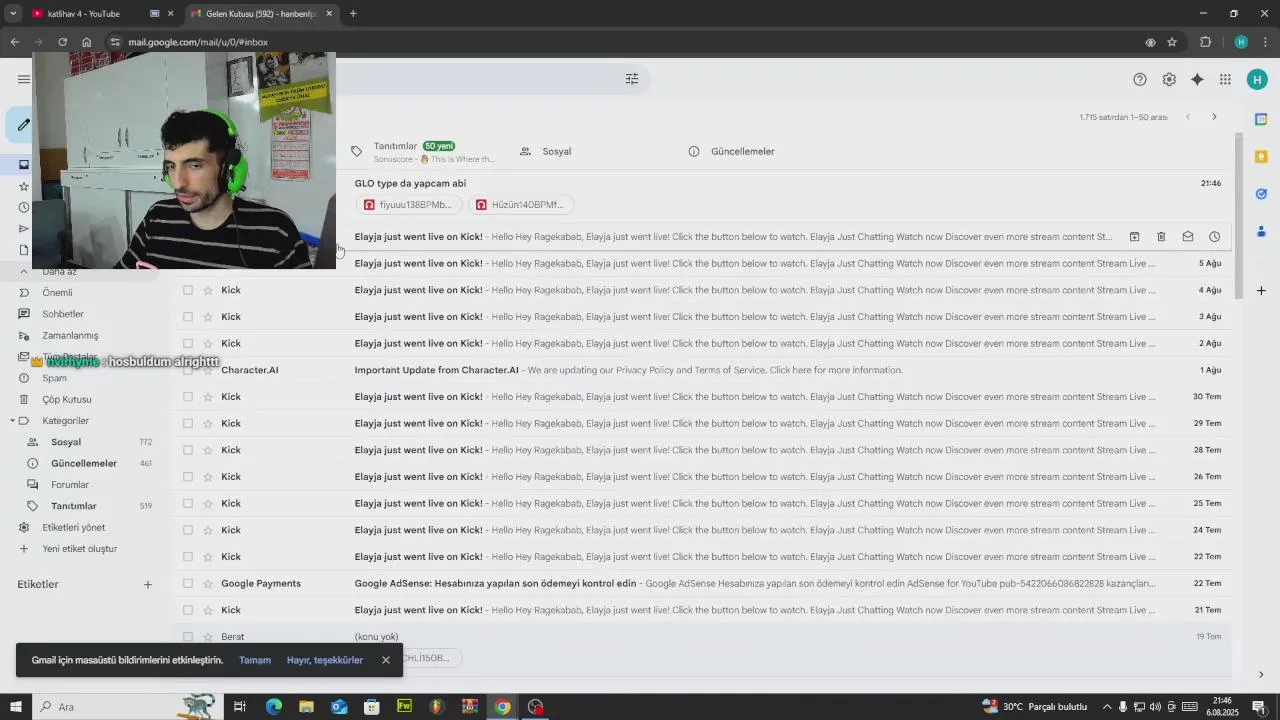
Task: Open Windows Start menu
Action: 15,707
